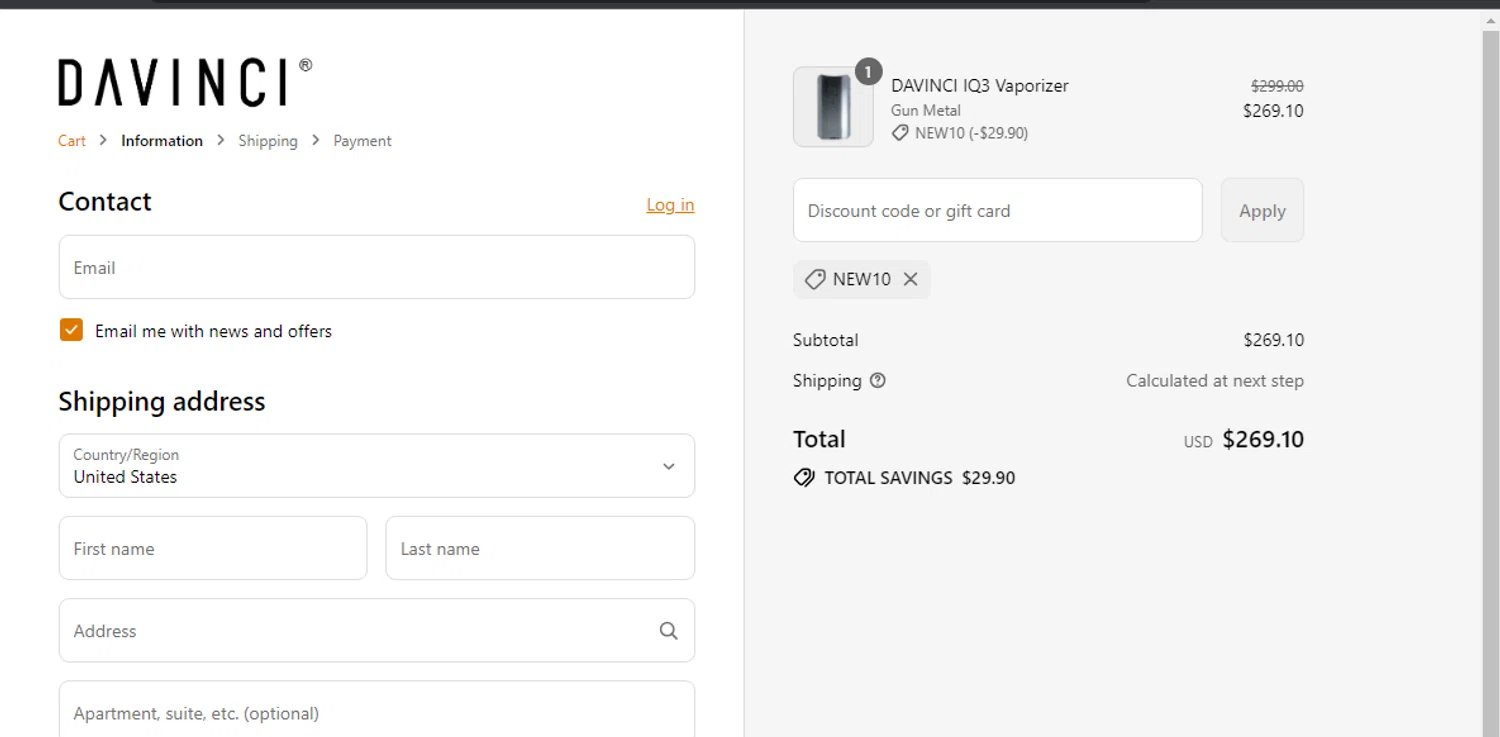Click the DAVINCI IQ3 Vaporizer product name
This screenshot has height=737, width=1500.
pos(980,86)
